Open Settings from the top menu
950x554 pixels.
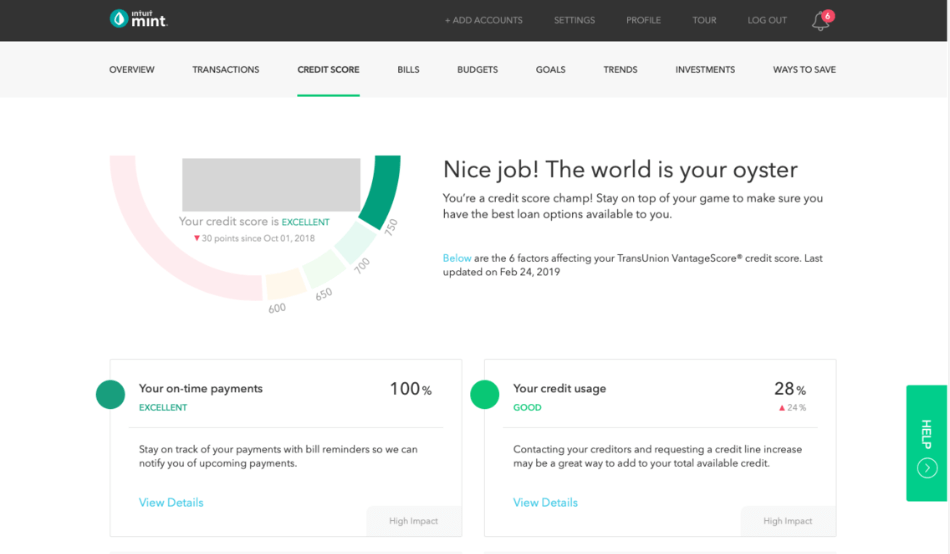pyautogui.click(x=574, y=20)
